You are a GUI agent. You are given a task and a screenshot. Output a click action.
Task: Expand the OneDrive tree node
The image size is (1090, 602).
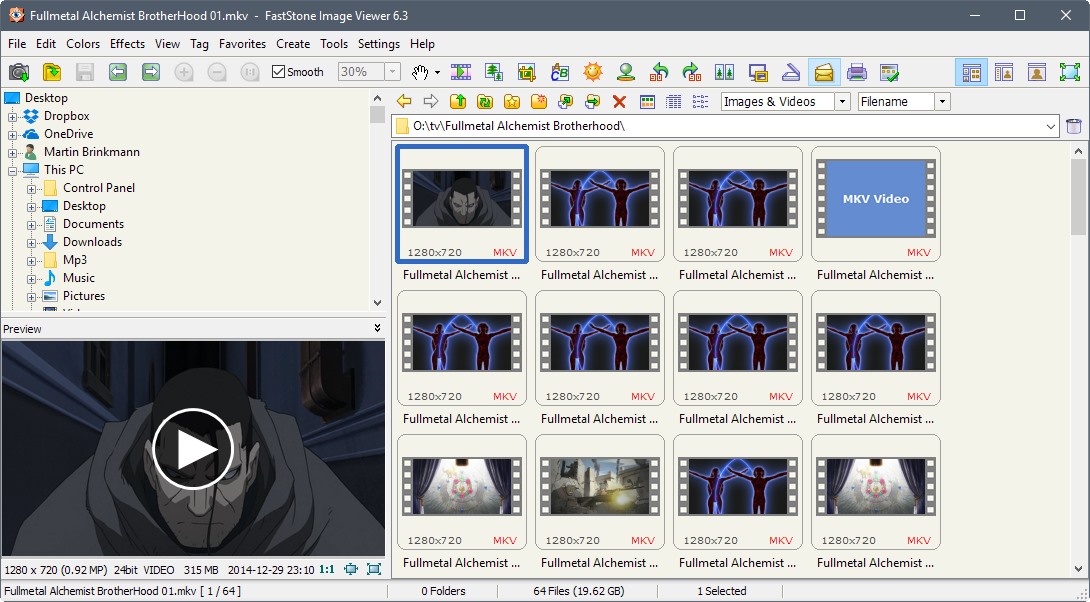[13, 135]
